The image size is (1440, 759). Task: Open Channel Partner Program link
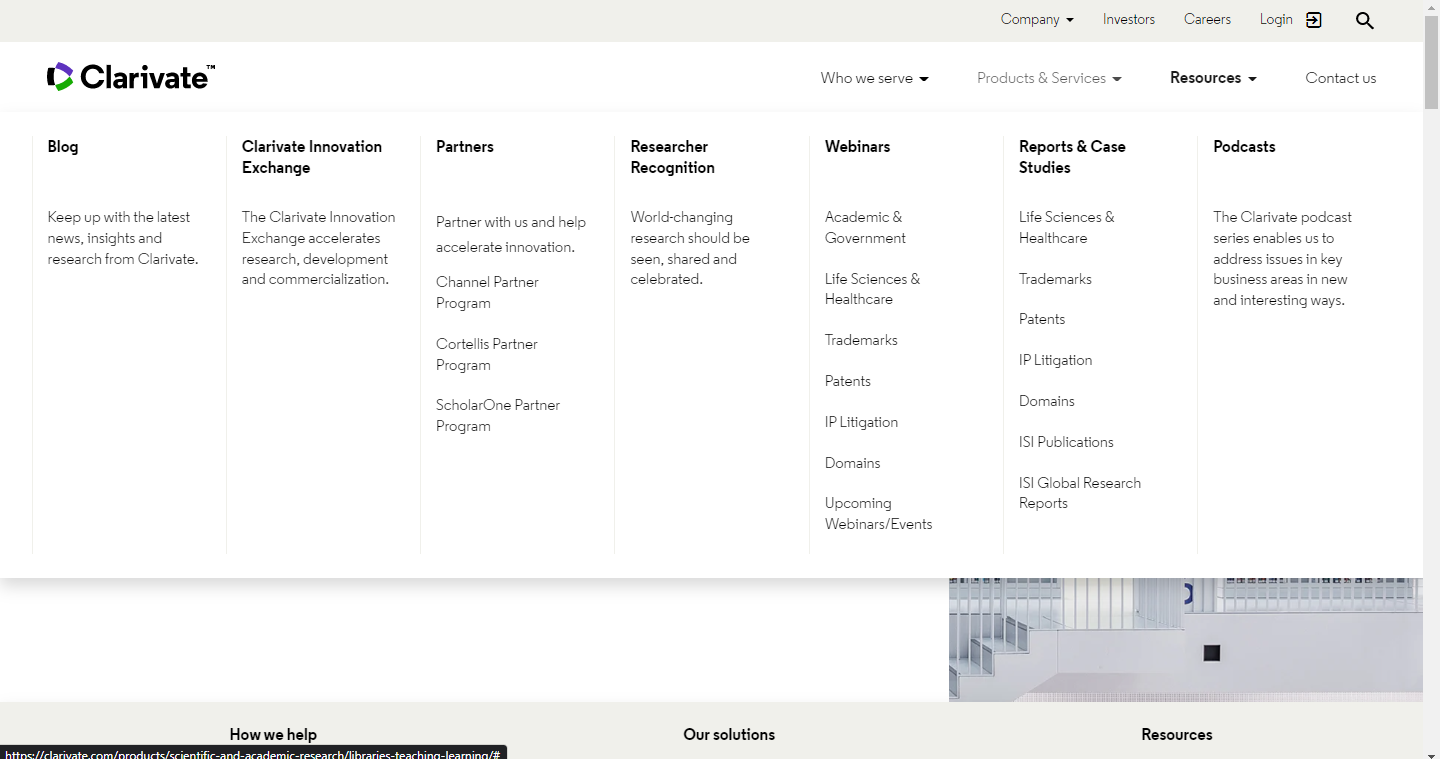coord(487,292)
